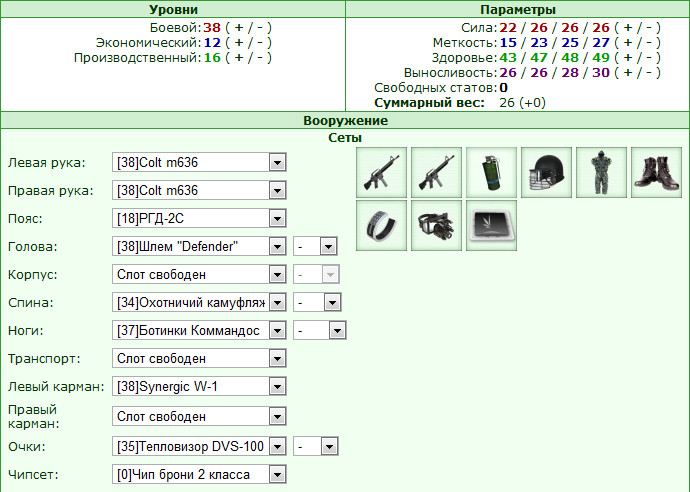Click the Транспорт row label

pyautogui.click(x=44, y=359)
